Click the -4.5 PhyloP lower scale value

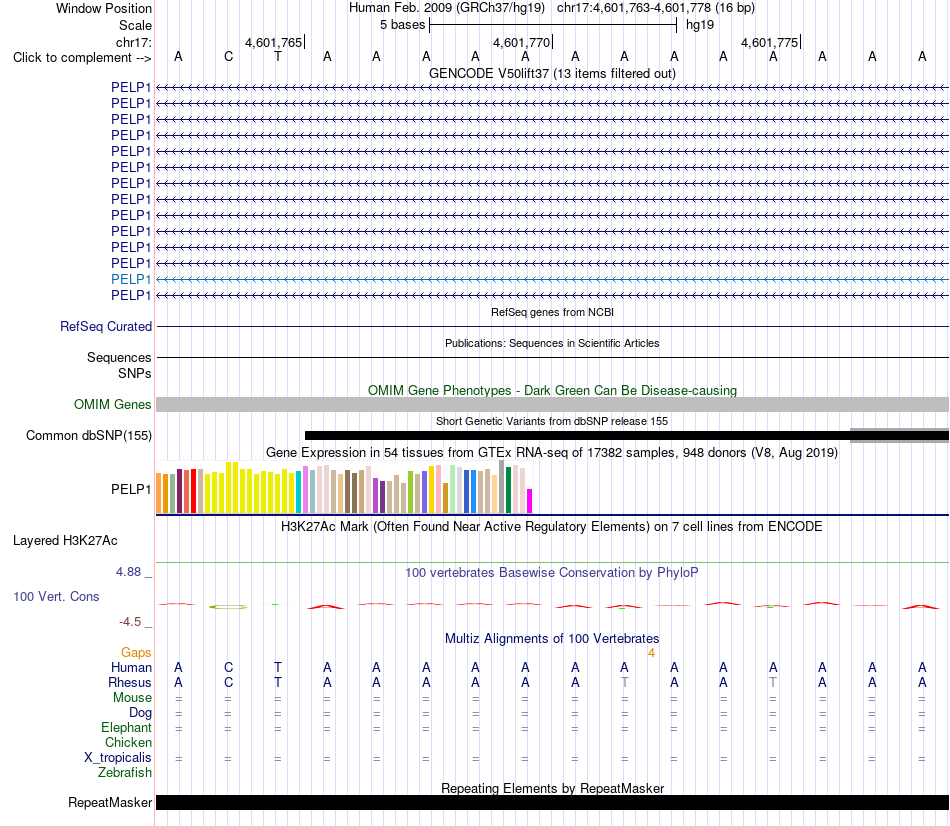pyautogui.click(x=130, y=622)
